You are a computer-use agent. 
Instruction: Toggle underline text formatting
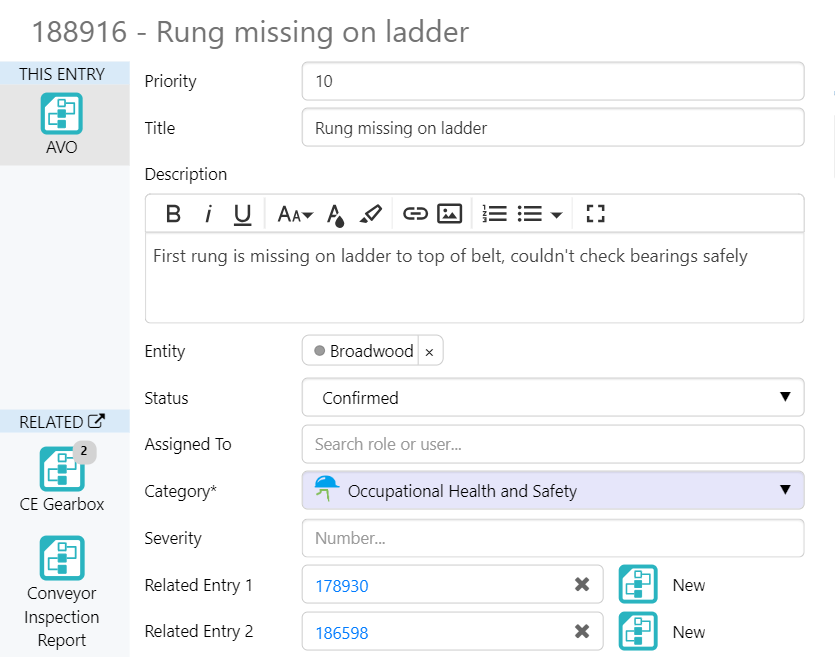(x=242, y=213)
